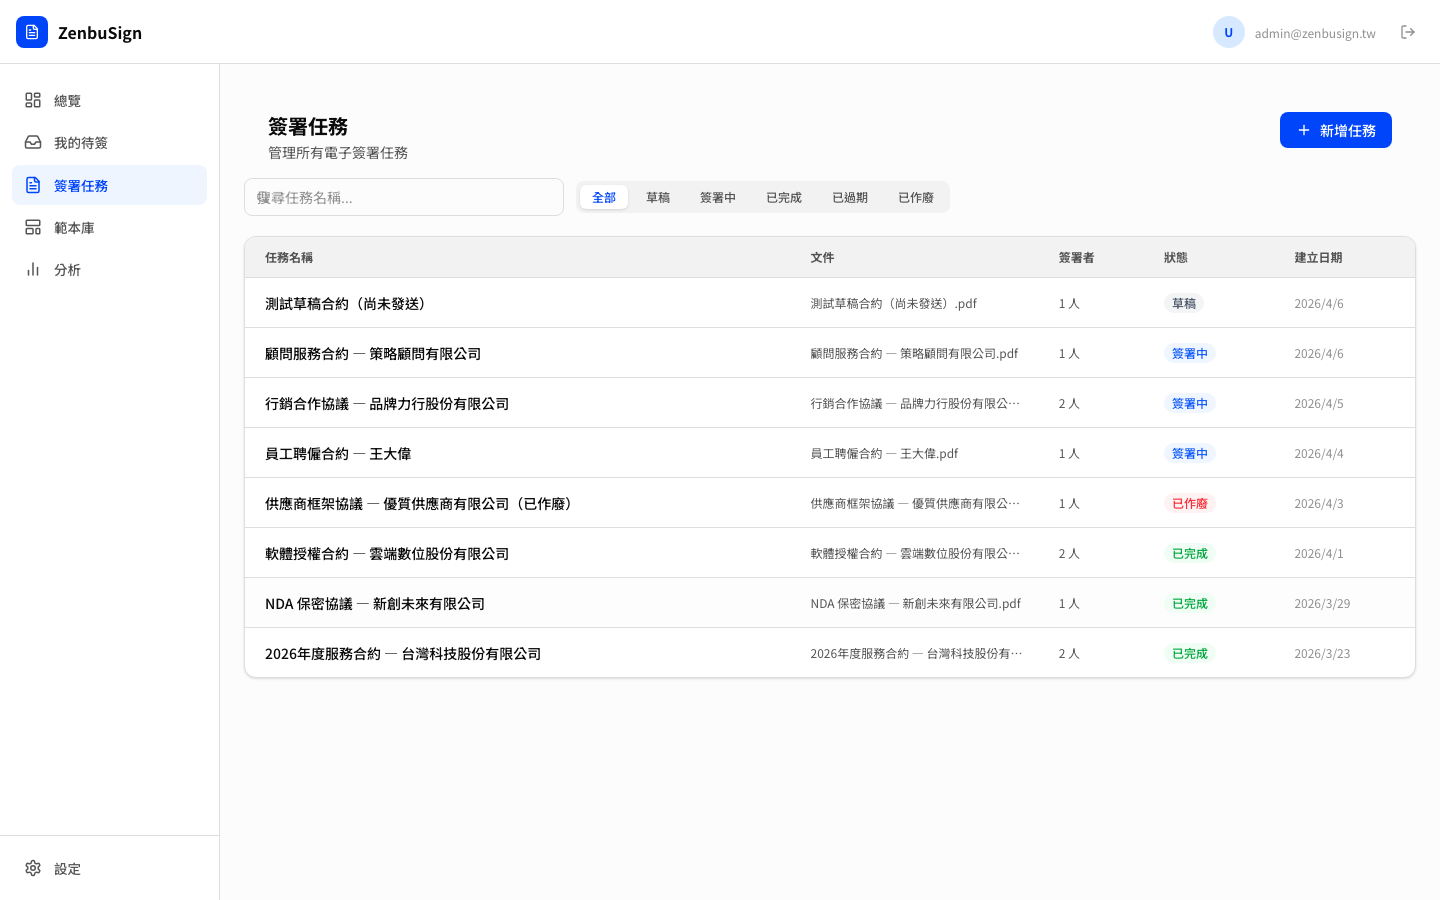The height and width of the screenshot is (900, 1440).
Task: Open task 供應商框架協議 — 優質供應商有限公司（已作廢）
Action: pyautogui.click(x=422, y=503)
